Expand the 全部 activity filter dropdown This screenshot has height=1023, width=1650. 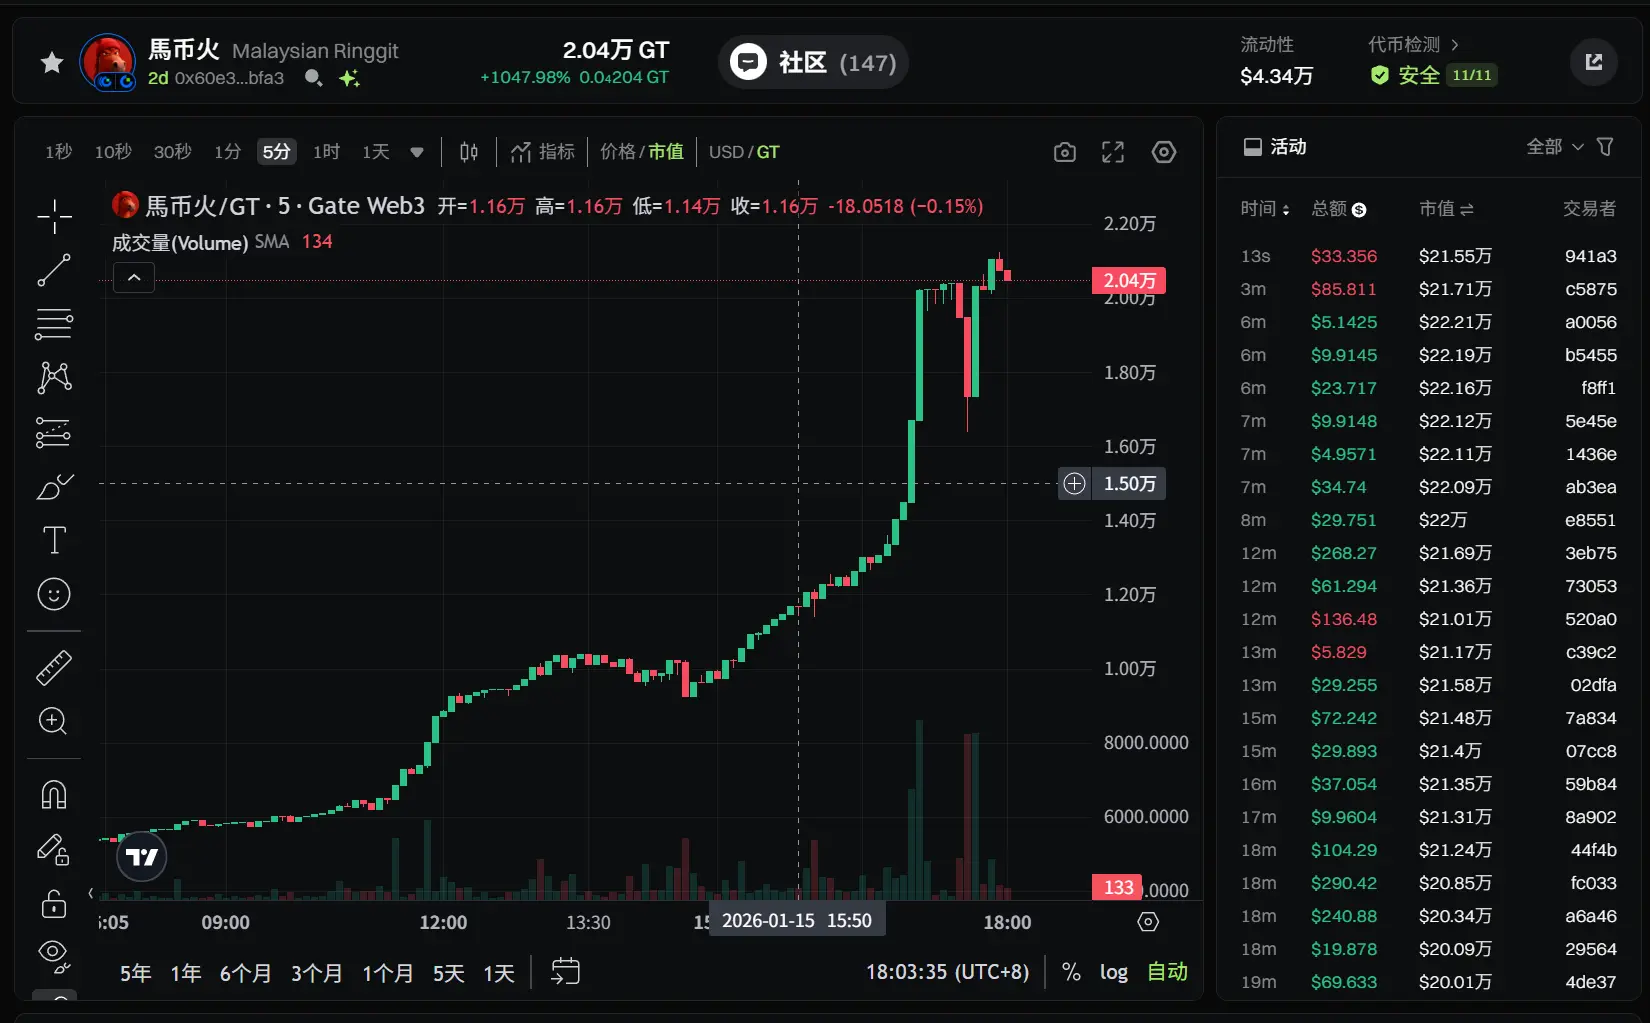(x=1555, y=147)
